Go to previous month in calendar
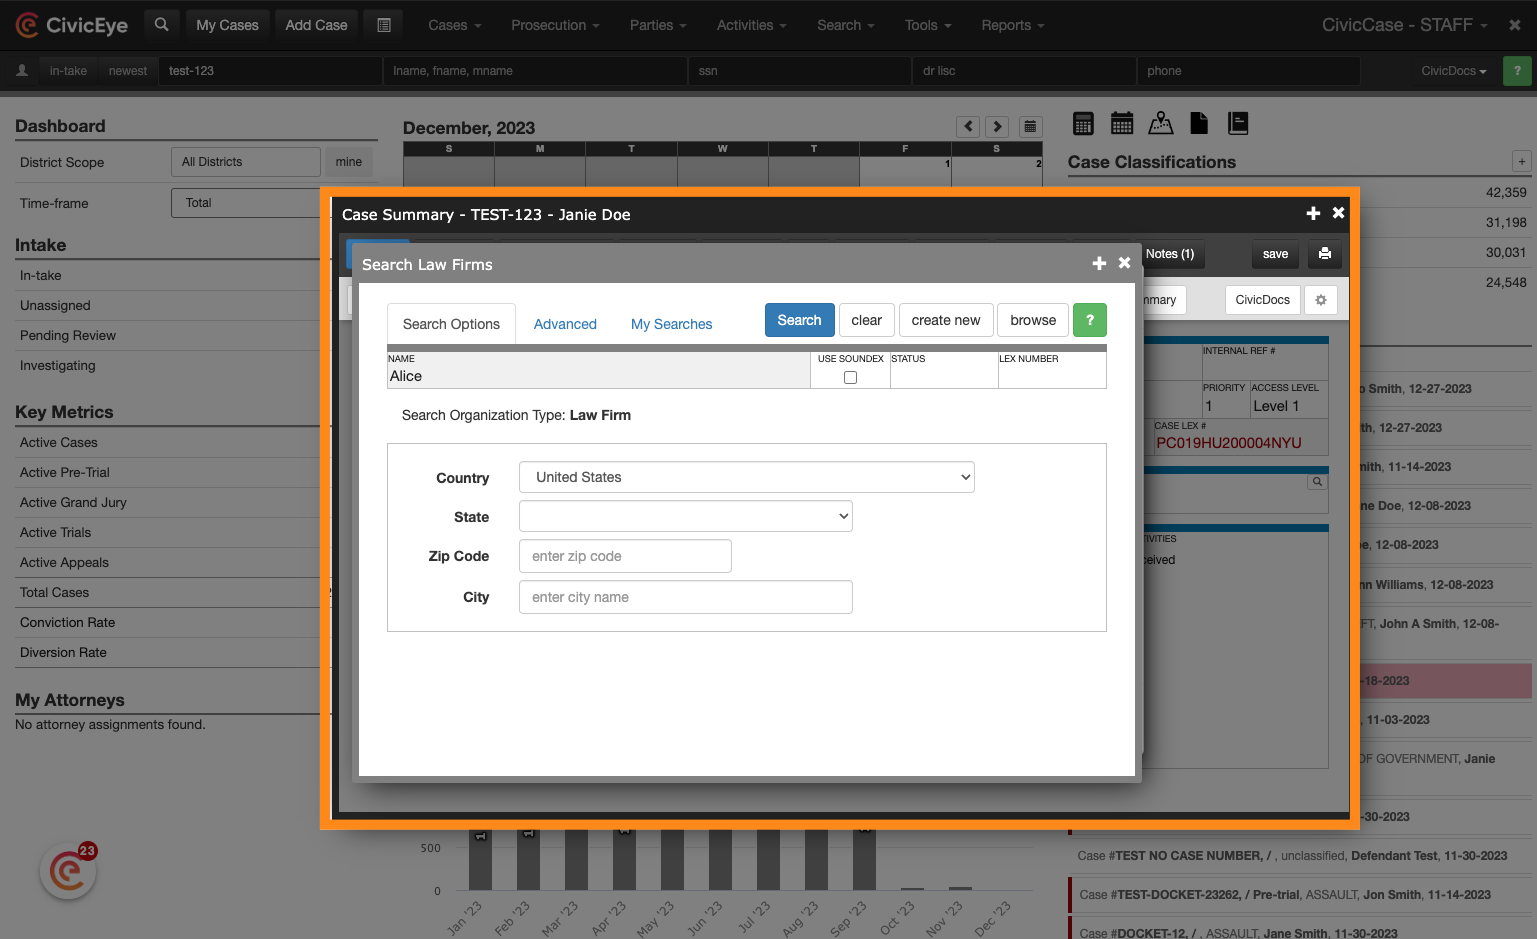The width and height of the screenshot is (1537, 939). pyautogui.click(x=968, y=126)
